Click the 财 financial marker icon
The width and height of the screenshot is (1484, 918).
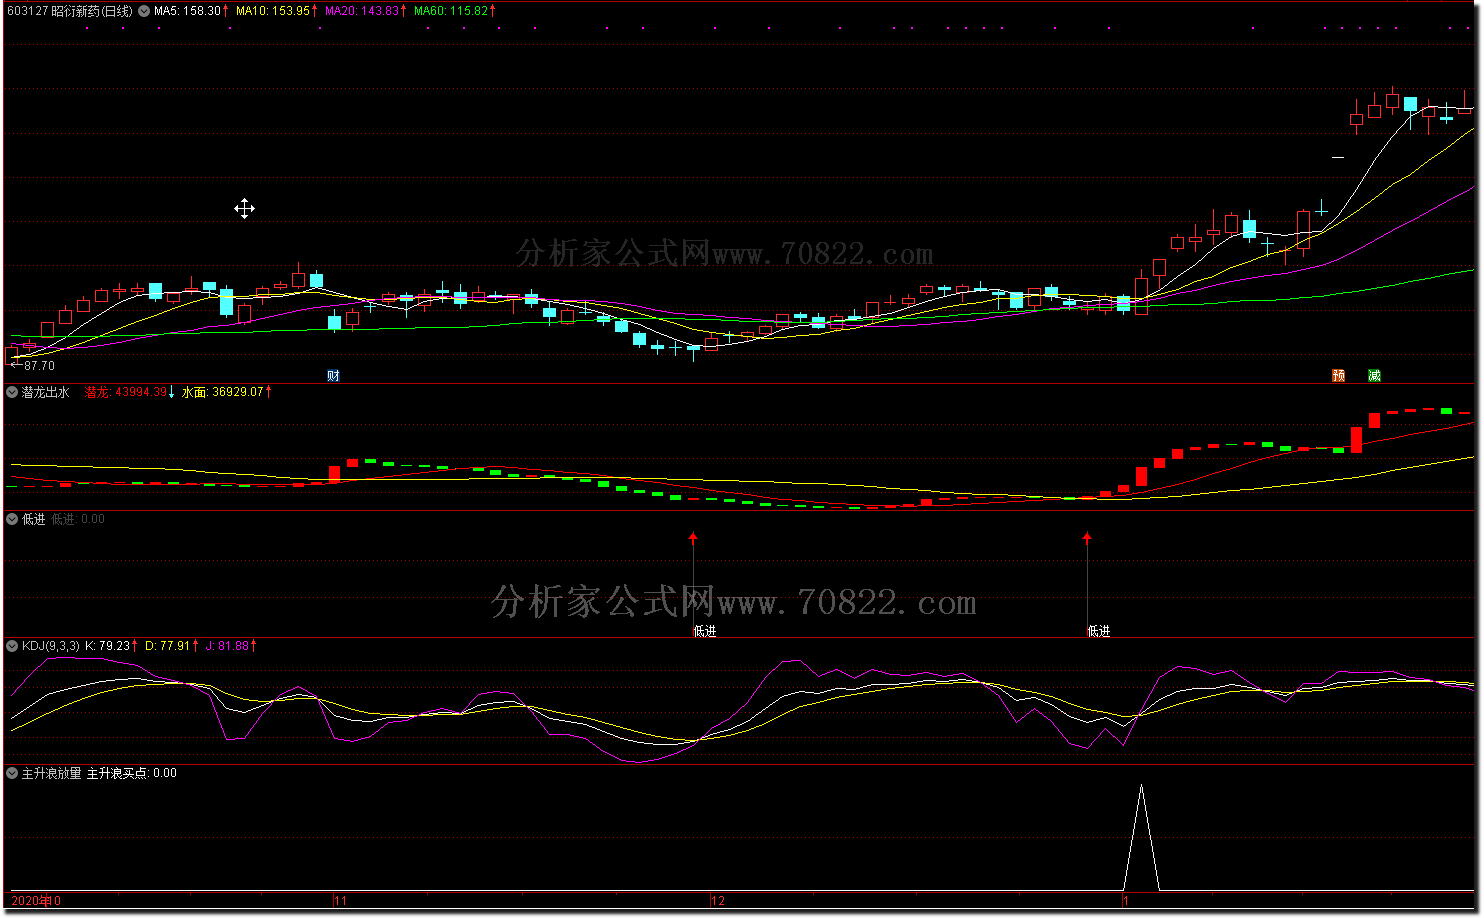tap(333, 376)
